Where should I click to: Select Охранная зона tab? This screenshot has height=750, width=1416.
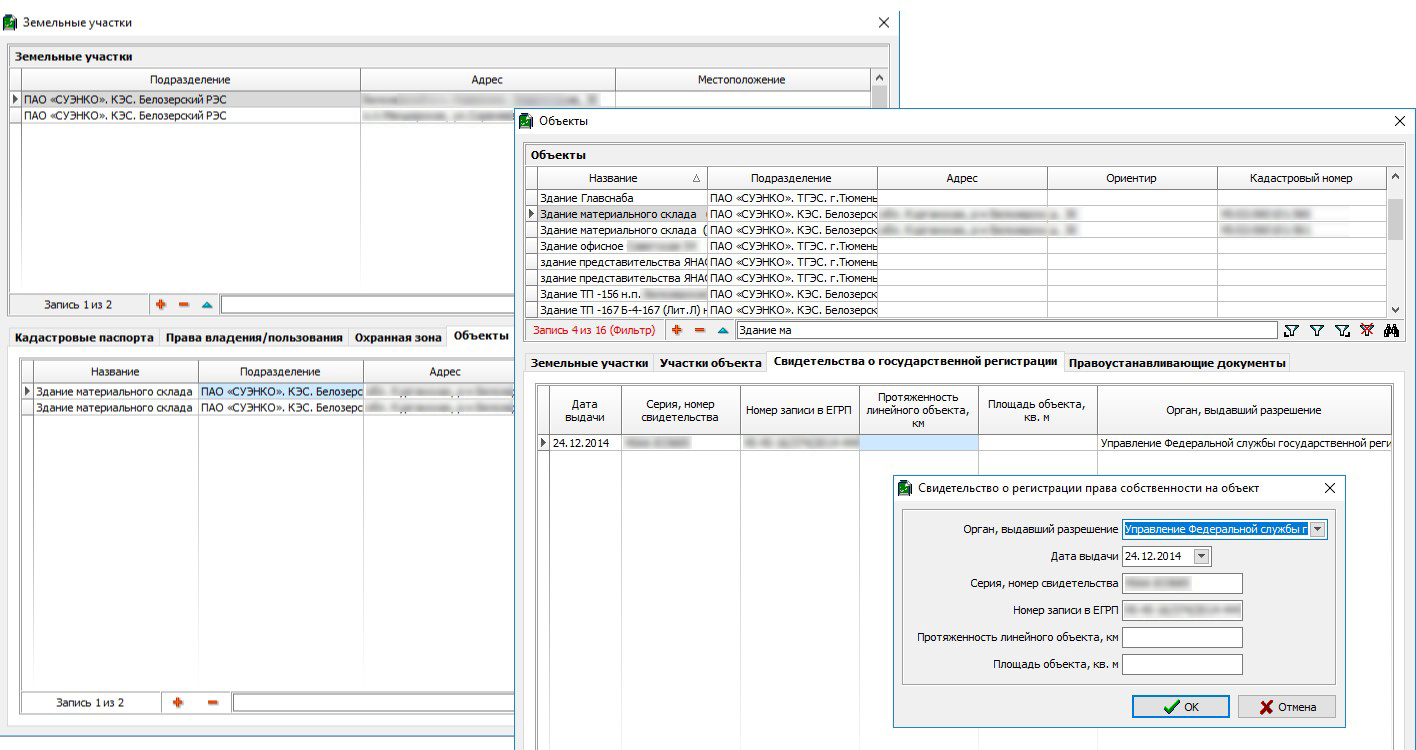(398, 337)
